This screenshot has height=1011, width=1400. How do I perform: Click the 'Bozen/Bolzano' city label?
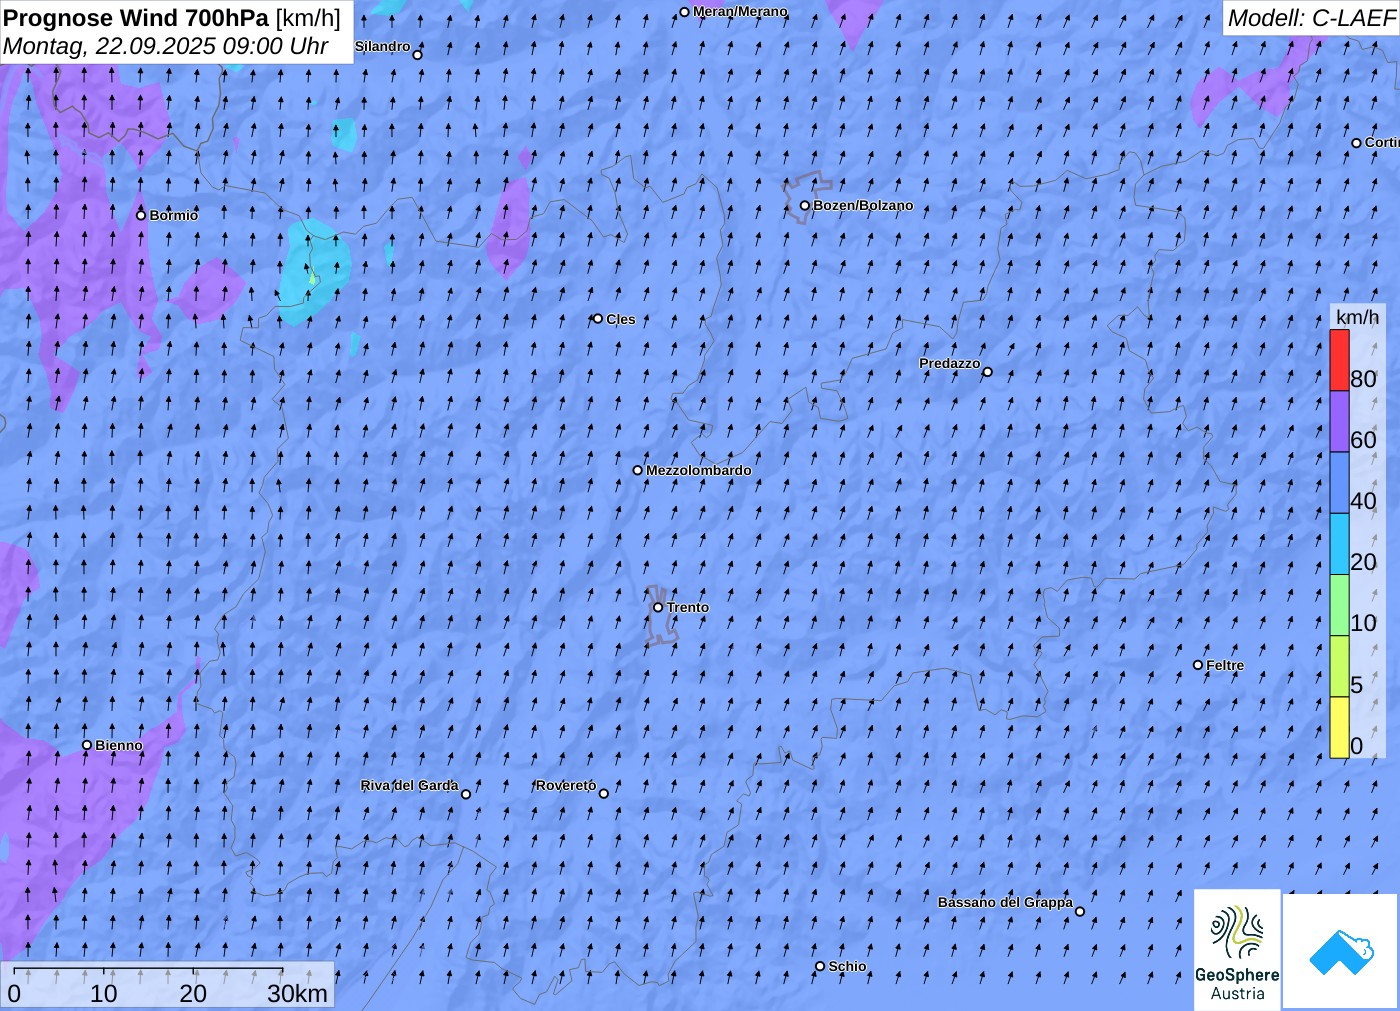[x=863, y=205]
